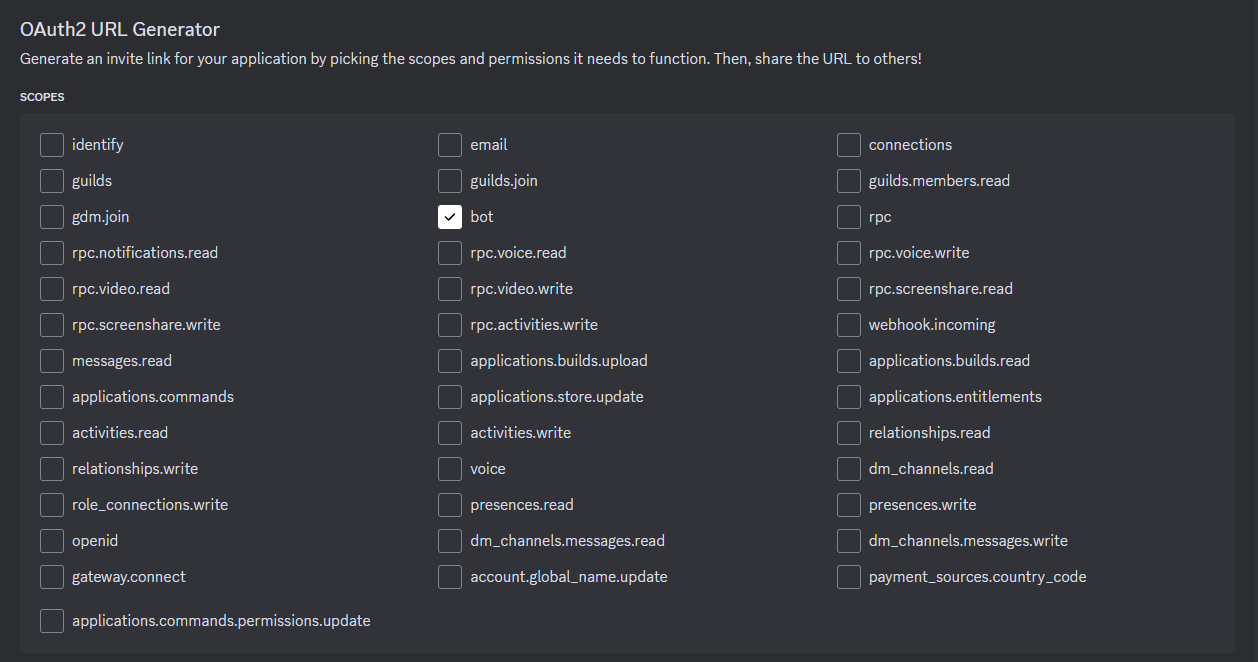Tick the dm_channels.read checkbox
The height and width of the screenshot is (662, 1258).
tap(849, 469)
